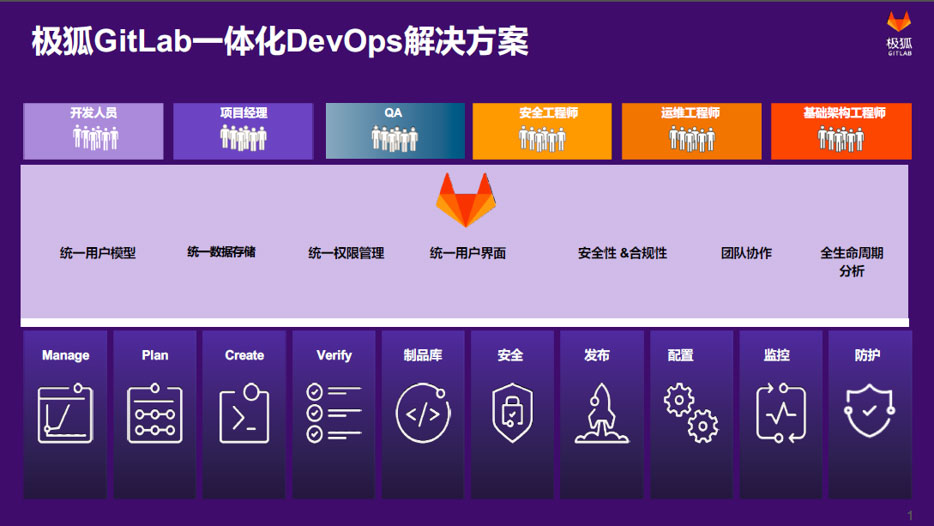Click the 制品库 stage heading

point(423,356)
